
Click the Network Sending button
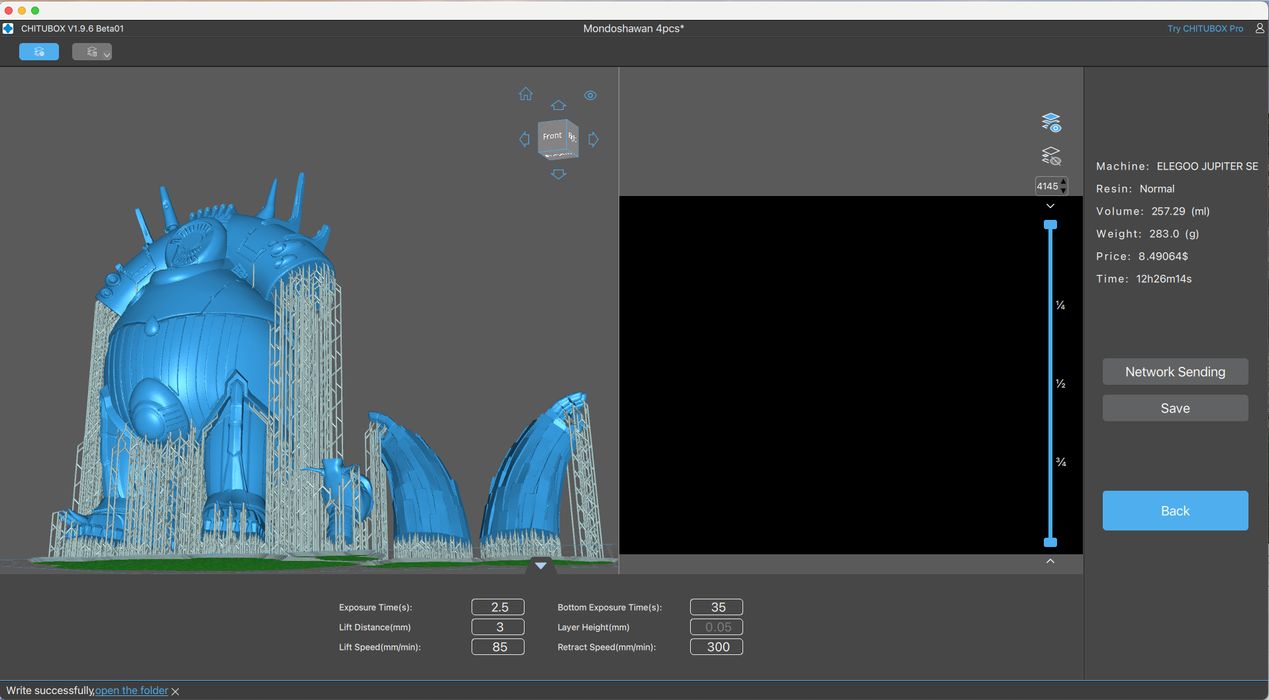(1175, 372)
